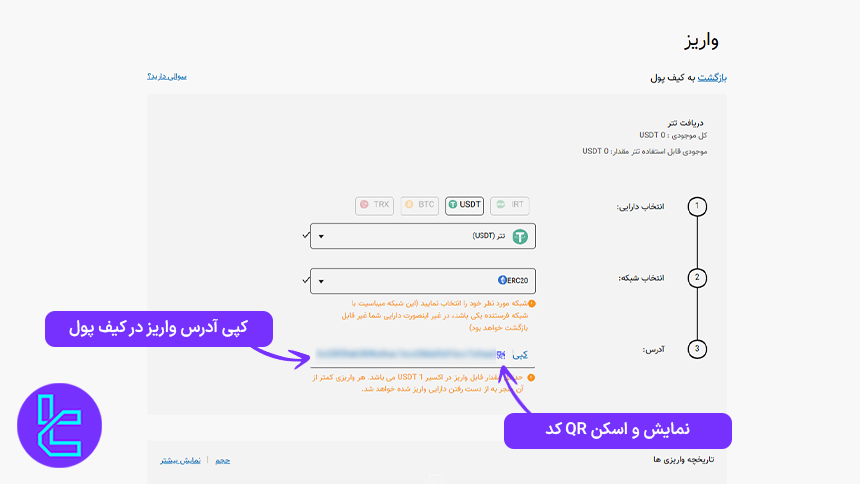
Task: Open the نمایش بیشتر history link
Action: [180, 460]
